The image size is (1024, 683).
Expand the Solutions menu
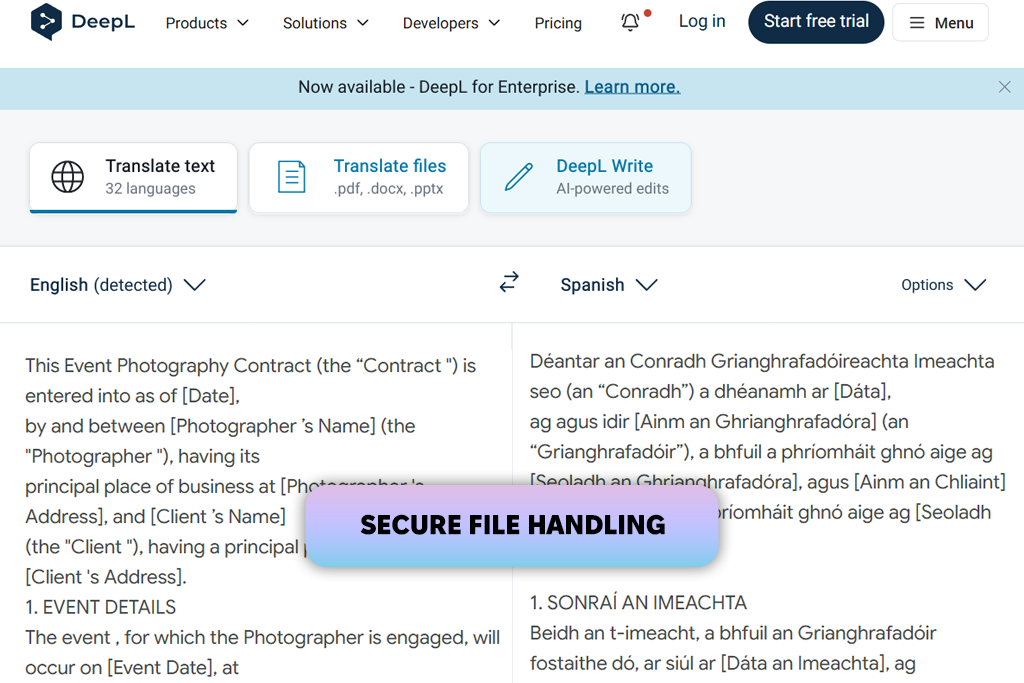(325, 23)
